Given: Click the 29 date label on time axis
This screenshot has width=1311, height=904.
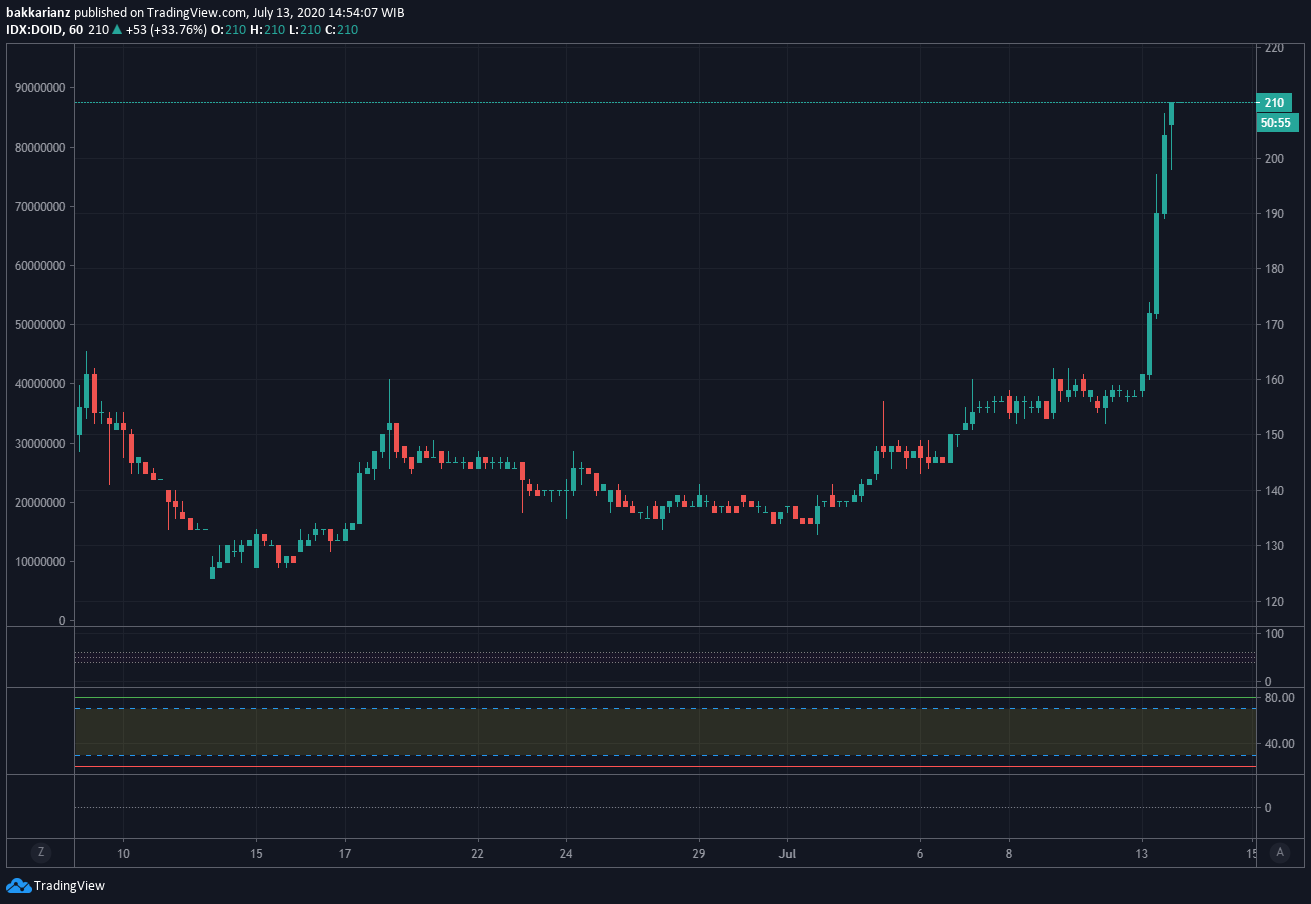Looking at the screenshot, I should pos(699,853).
